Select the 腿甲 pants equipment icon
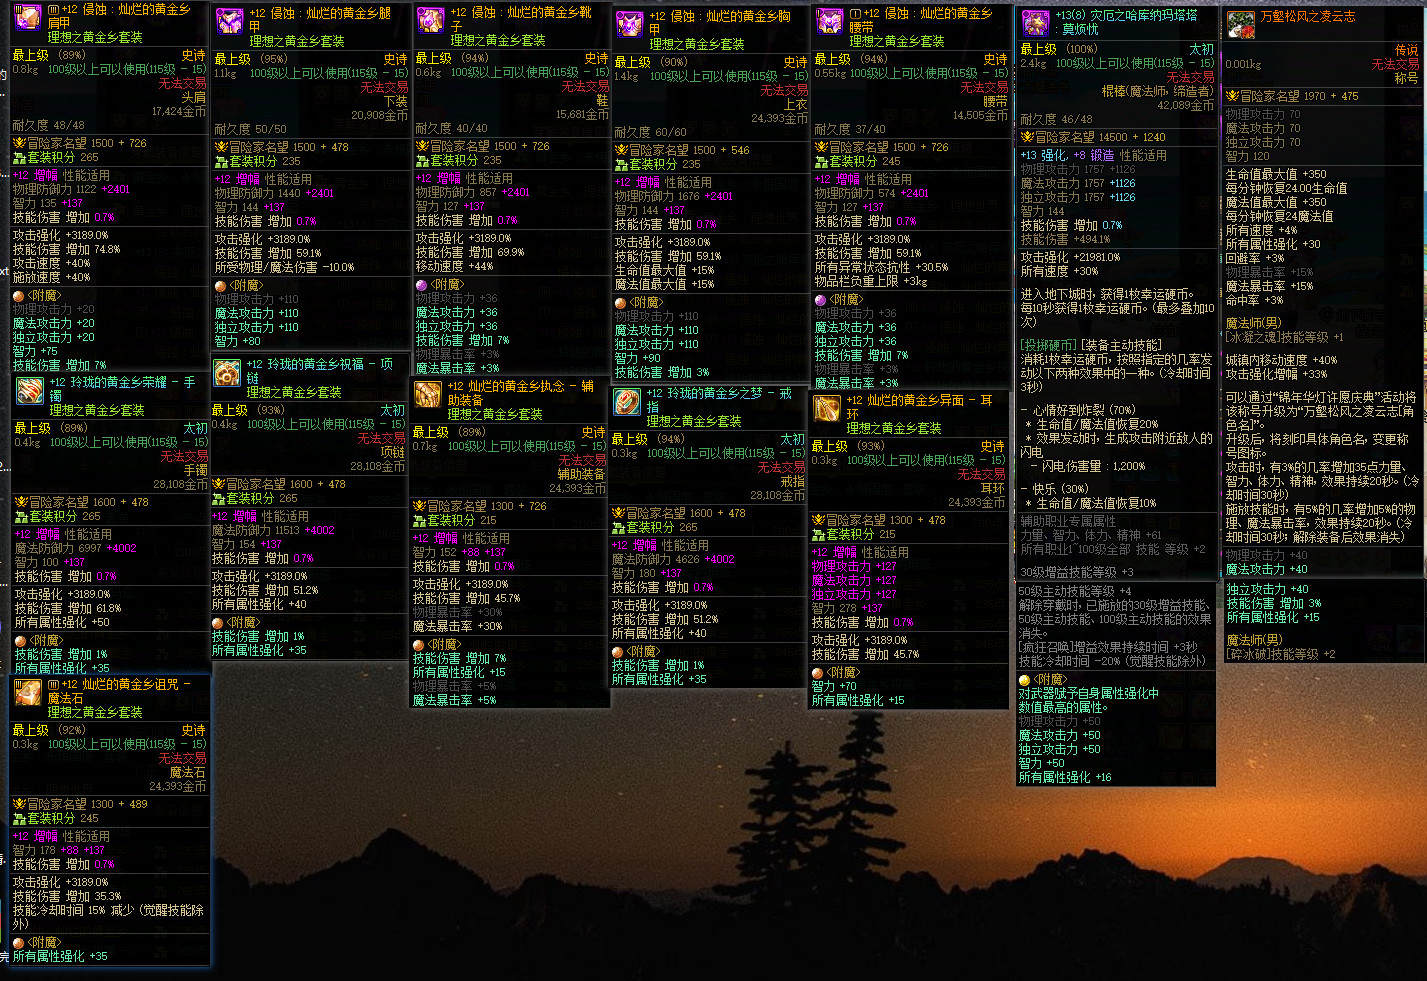The height and width of the screenshot is (981, 1427). click(x=230, y=21)
